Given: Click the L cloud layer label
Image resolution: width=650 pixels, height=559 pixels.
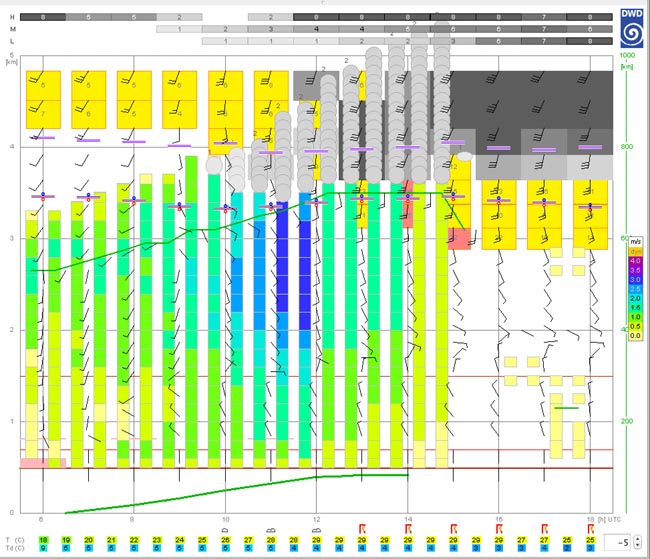Looking at the screenshot, I should [x=12, y=41].
